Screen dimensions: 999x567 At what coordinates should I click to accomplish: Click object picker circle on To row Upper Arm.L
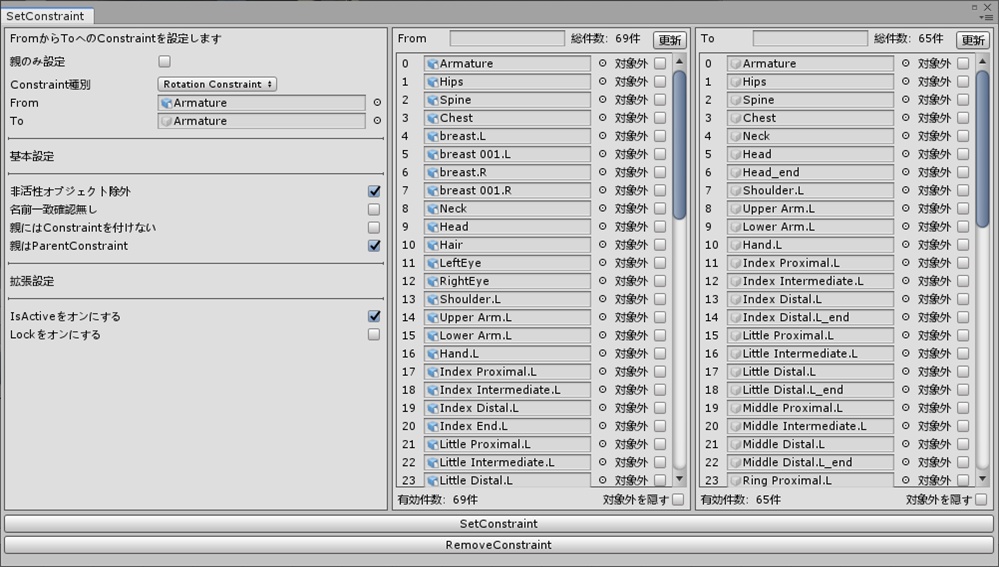906,208
